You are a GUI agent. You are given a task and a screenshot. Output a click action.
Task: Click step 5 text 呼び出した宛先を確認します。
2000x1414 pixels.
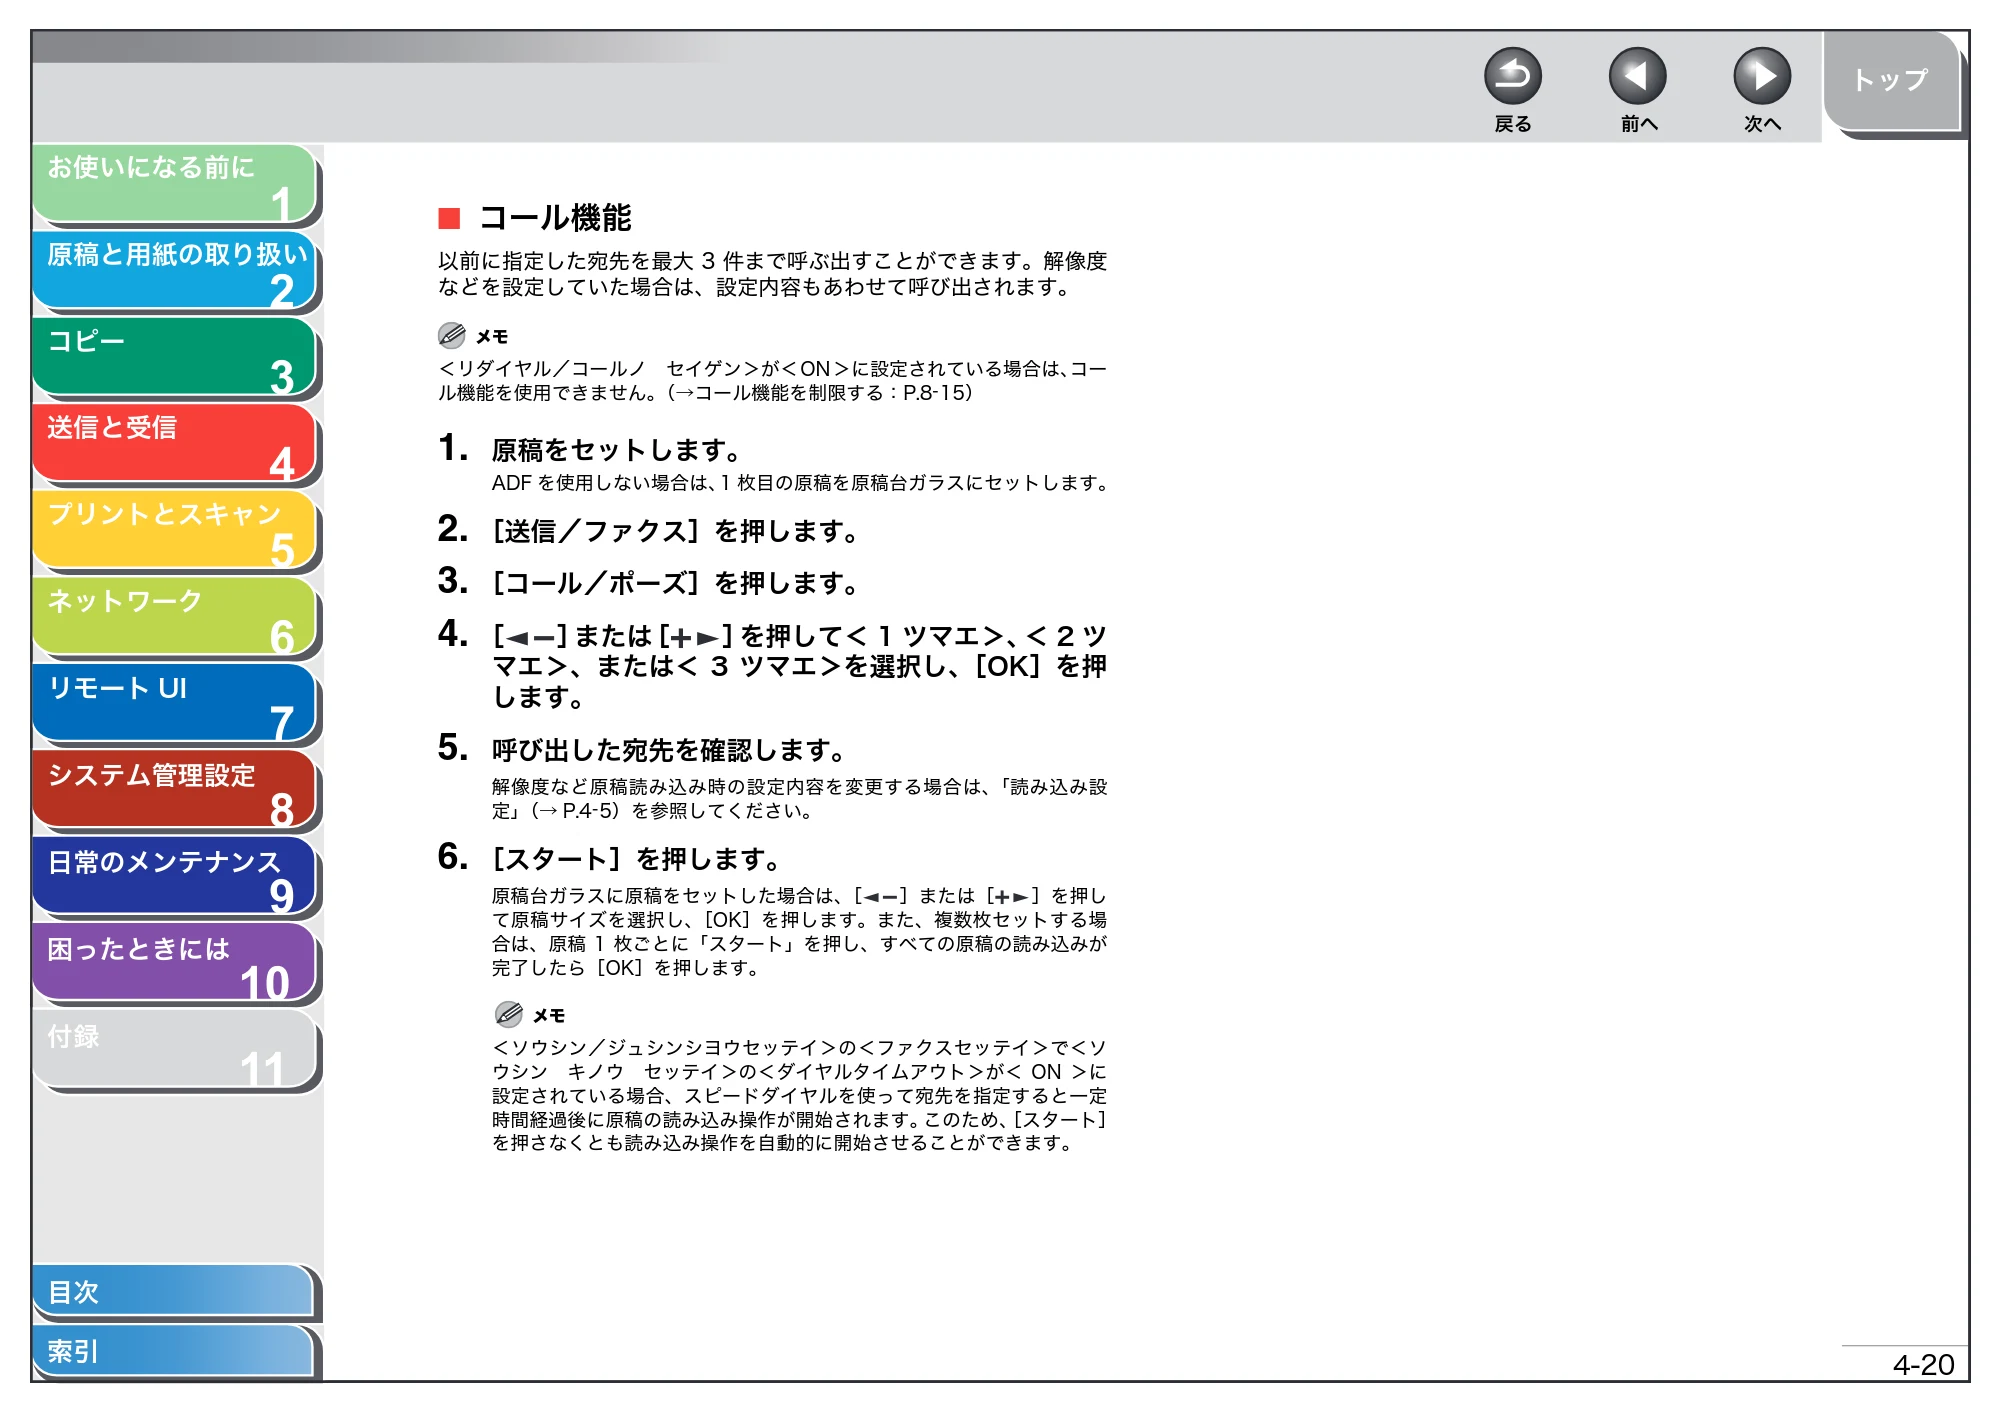point(669,750)
